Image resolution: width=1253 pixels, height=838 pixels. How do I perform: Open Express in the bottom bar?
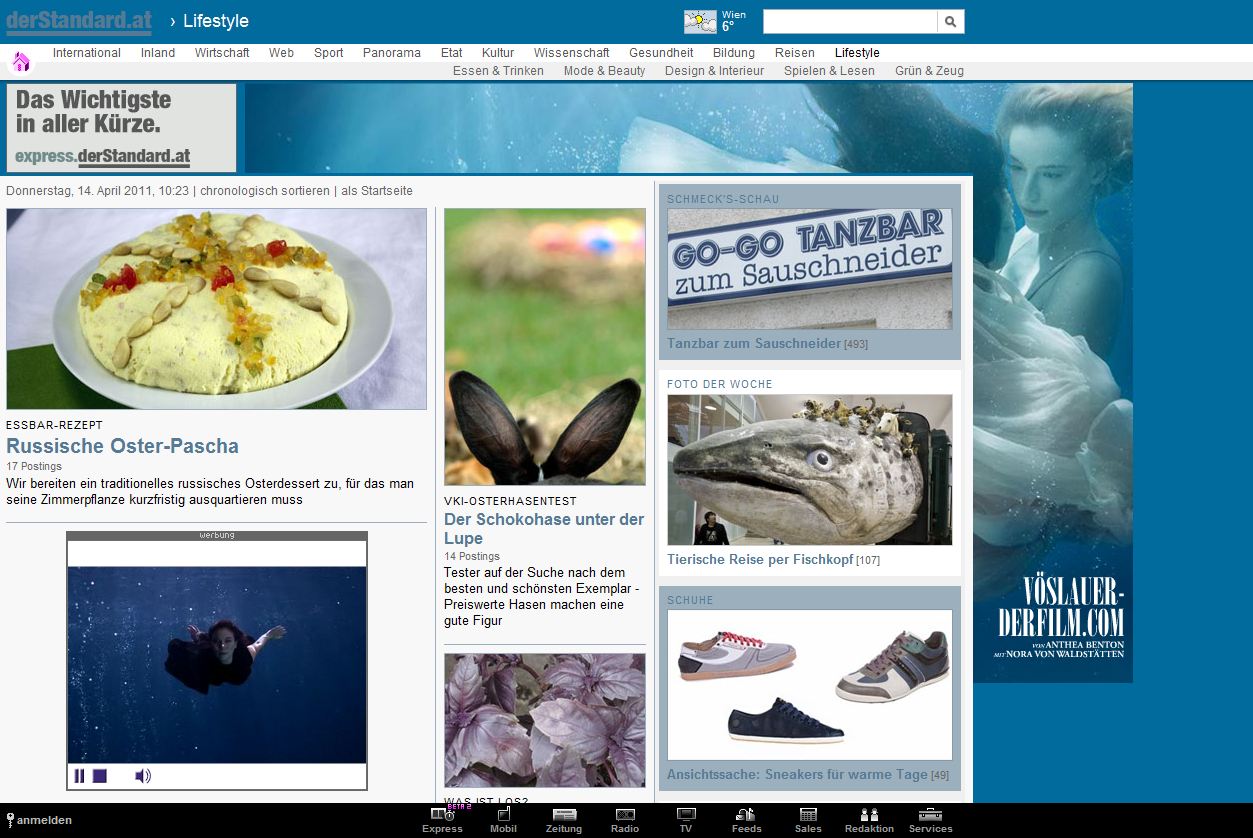(x=442, y=820)
